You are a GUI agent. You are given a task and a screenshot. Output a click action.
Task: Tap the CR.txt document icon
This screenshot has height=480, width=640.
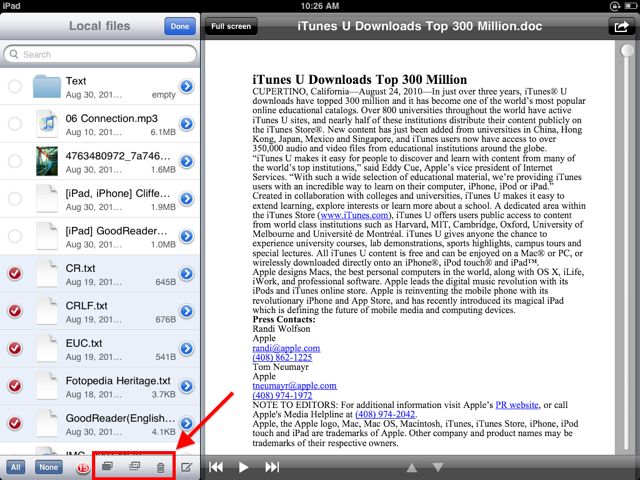[47, 273]
